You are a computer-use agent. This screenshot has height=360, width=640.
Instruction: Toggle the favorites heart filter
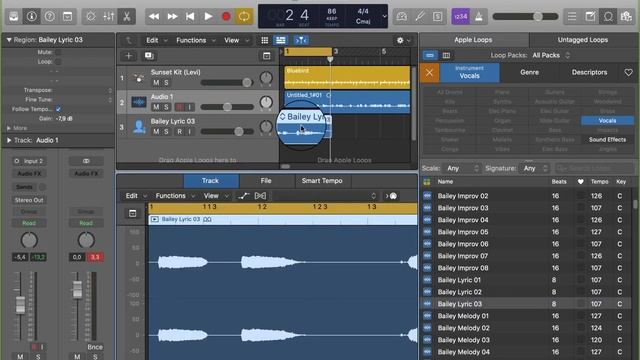629,72
